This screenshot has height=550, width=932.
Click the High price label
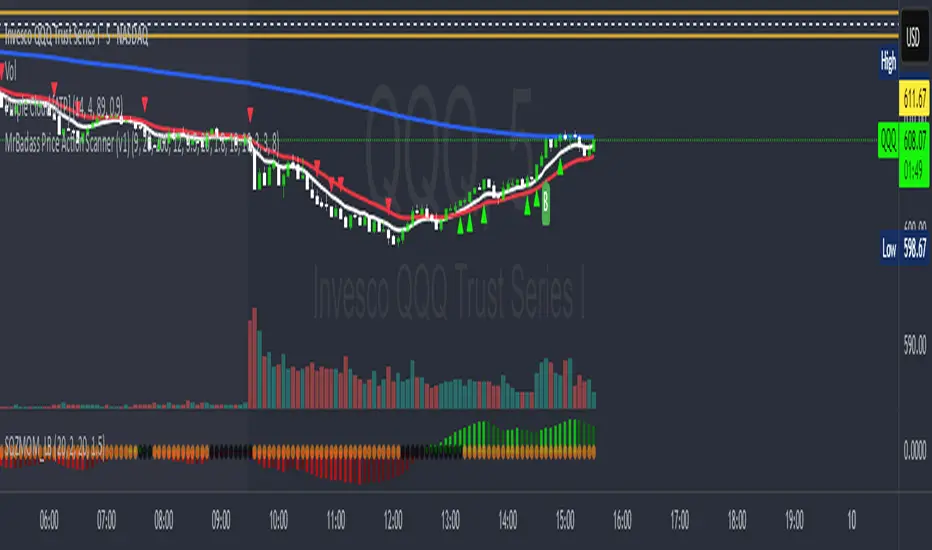889,62
